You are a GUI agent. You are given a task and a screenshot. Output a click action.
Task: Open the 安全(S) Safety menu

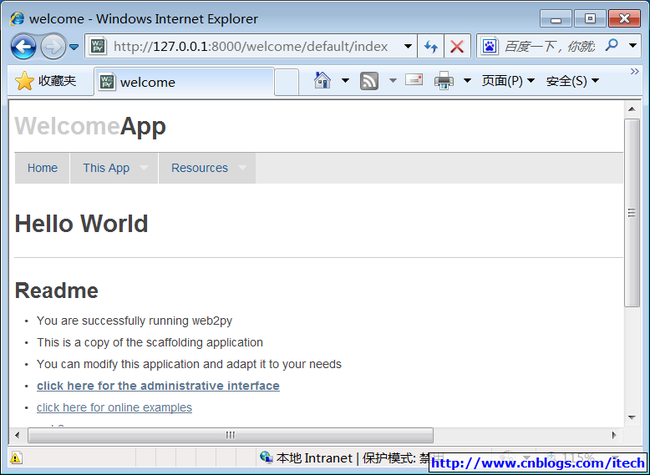pyautogui.click(x=572, y=81)
